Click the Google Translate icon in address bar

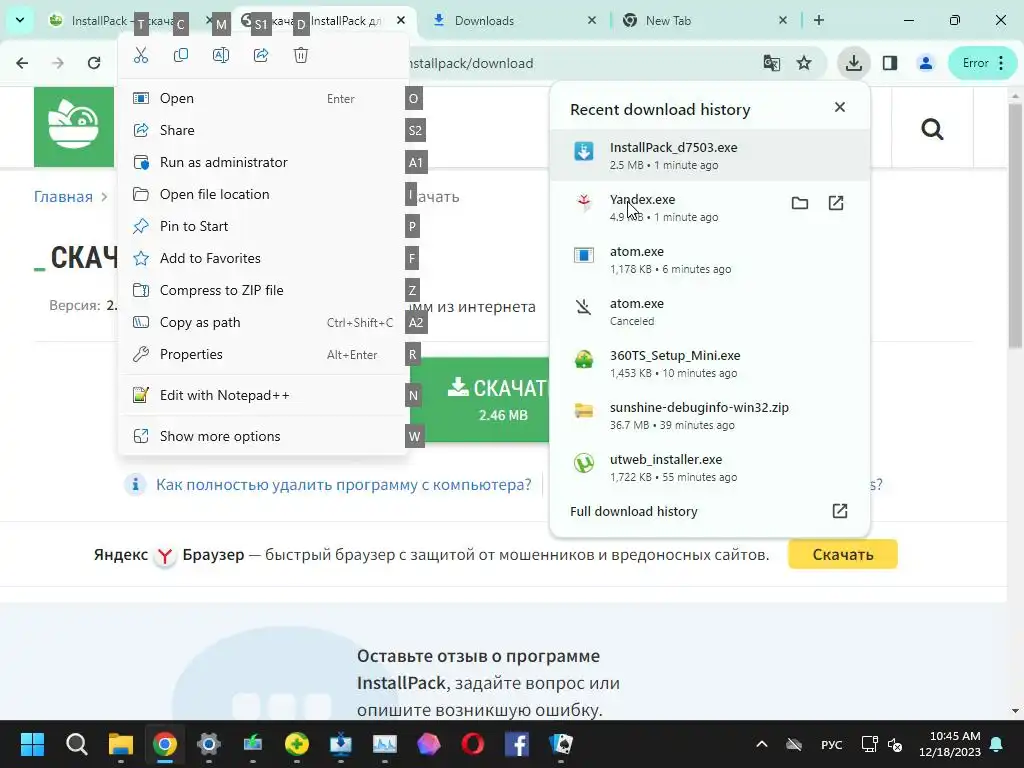point(771,63)
